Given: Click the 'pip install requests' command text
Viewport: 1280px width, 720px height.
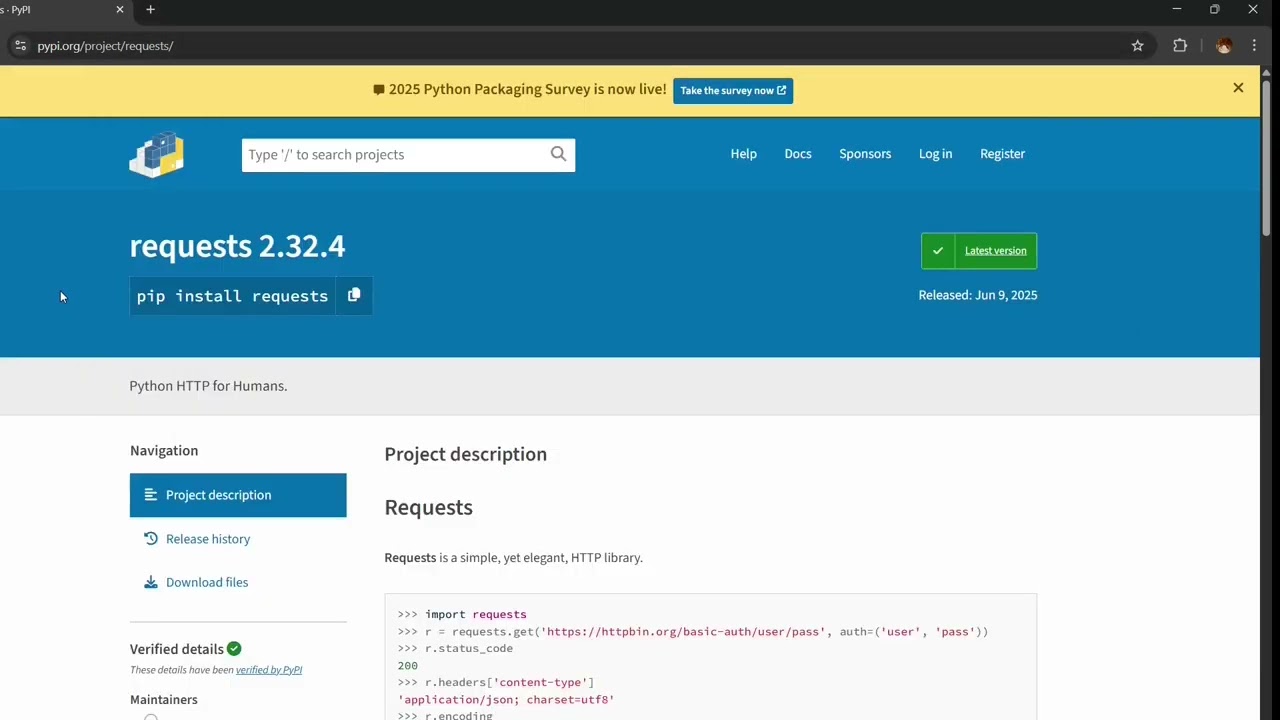Looking at the screenshot, I should (x=232, y=296).
